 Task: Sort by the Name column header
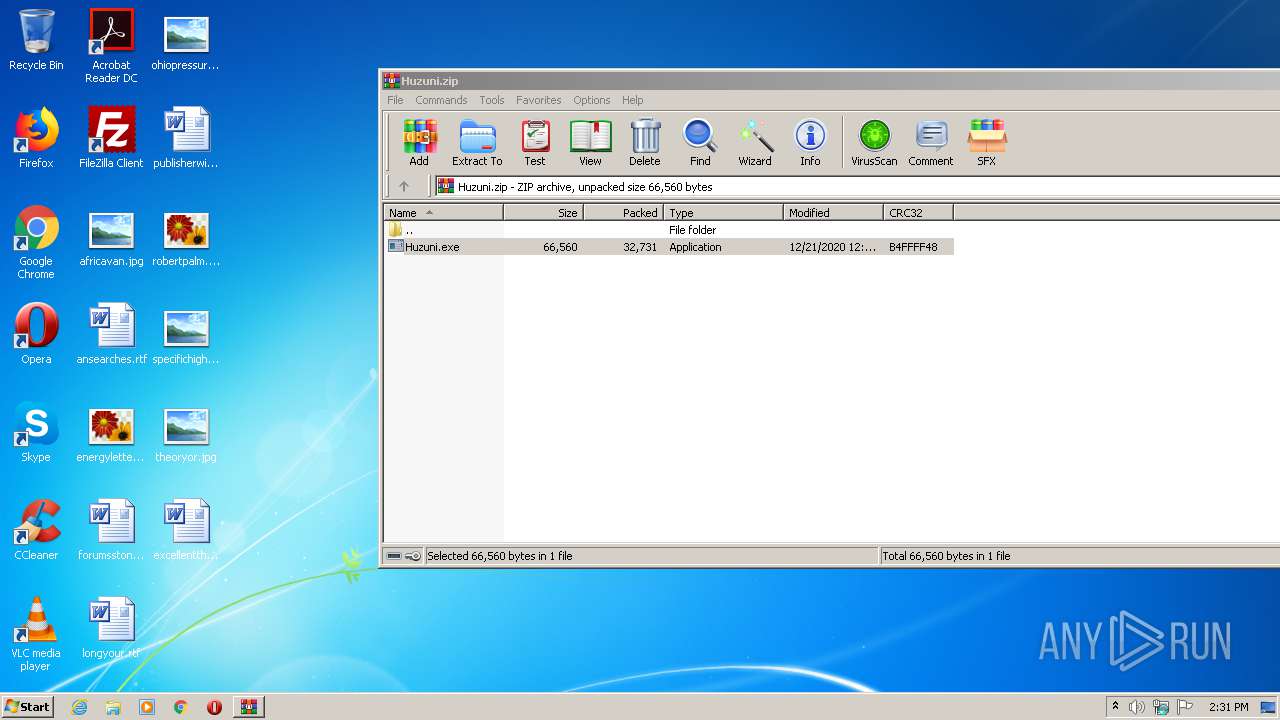(444, 213)
